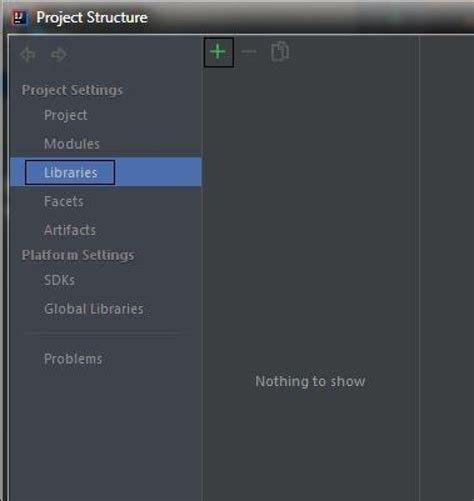Navigate forward with the right arrow icon

point(59,54)
